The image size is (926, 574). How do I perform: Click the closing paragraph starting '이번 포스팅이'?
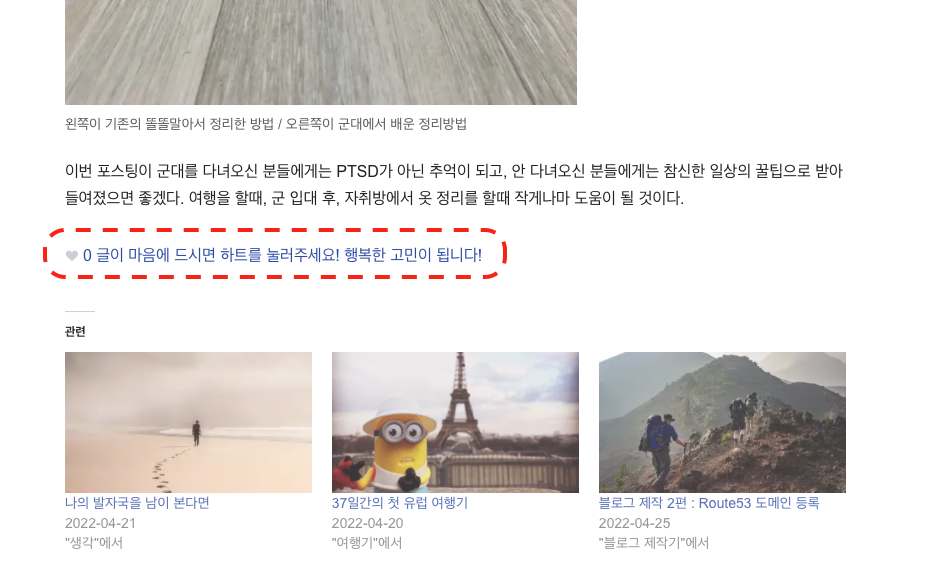[x=454, y=184]
